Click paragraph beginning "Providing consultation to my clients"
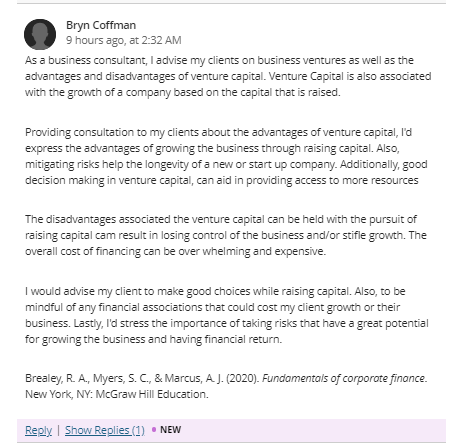 (226, 156)
